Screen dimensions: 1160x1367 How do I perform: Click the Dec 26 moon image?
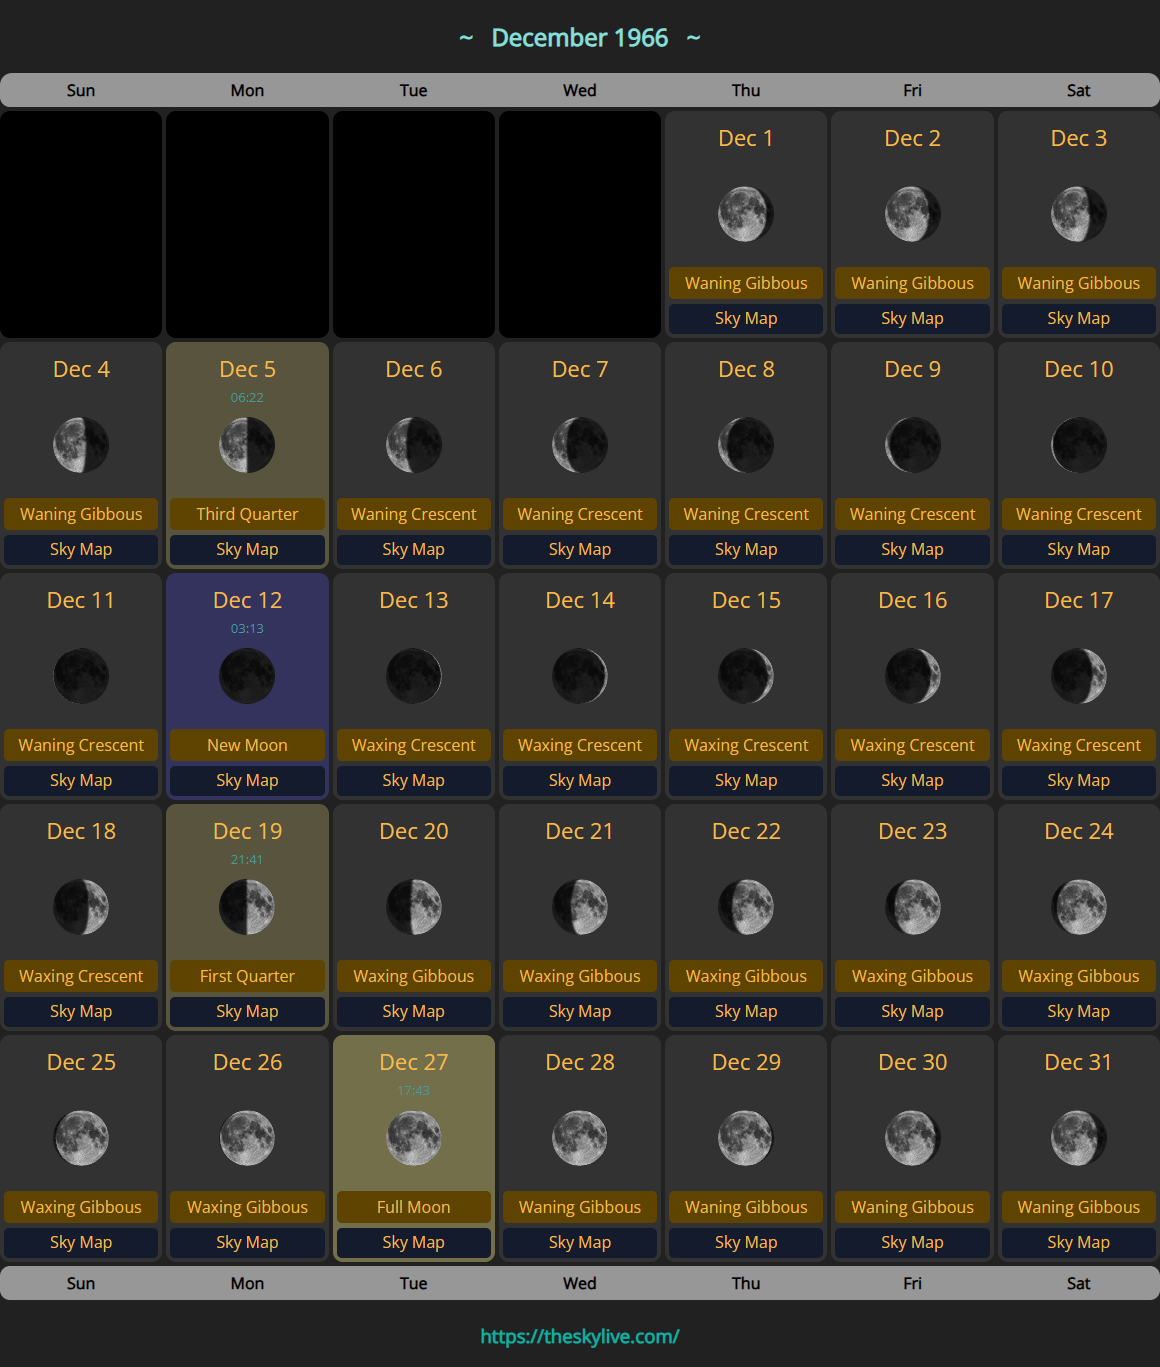click(x=247, y=1138)
